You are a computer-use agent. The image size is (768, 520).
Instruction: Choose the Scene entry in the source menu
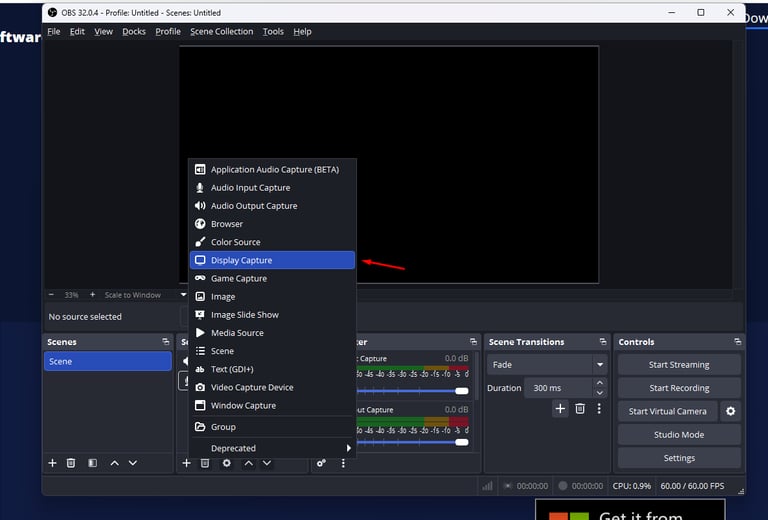click(x=272, y=351)
